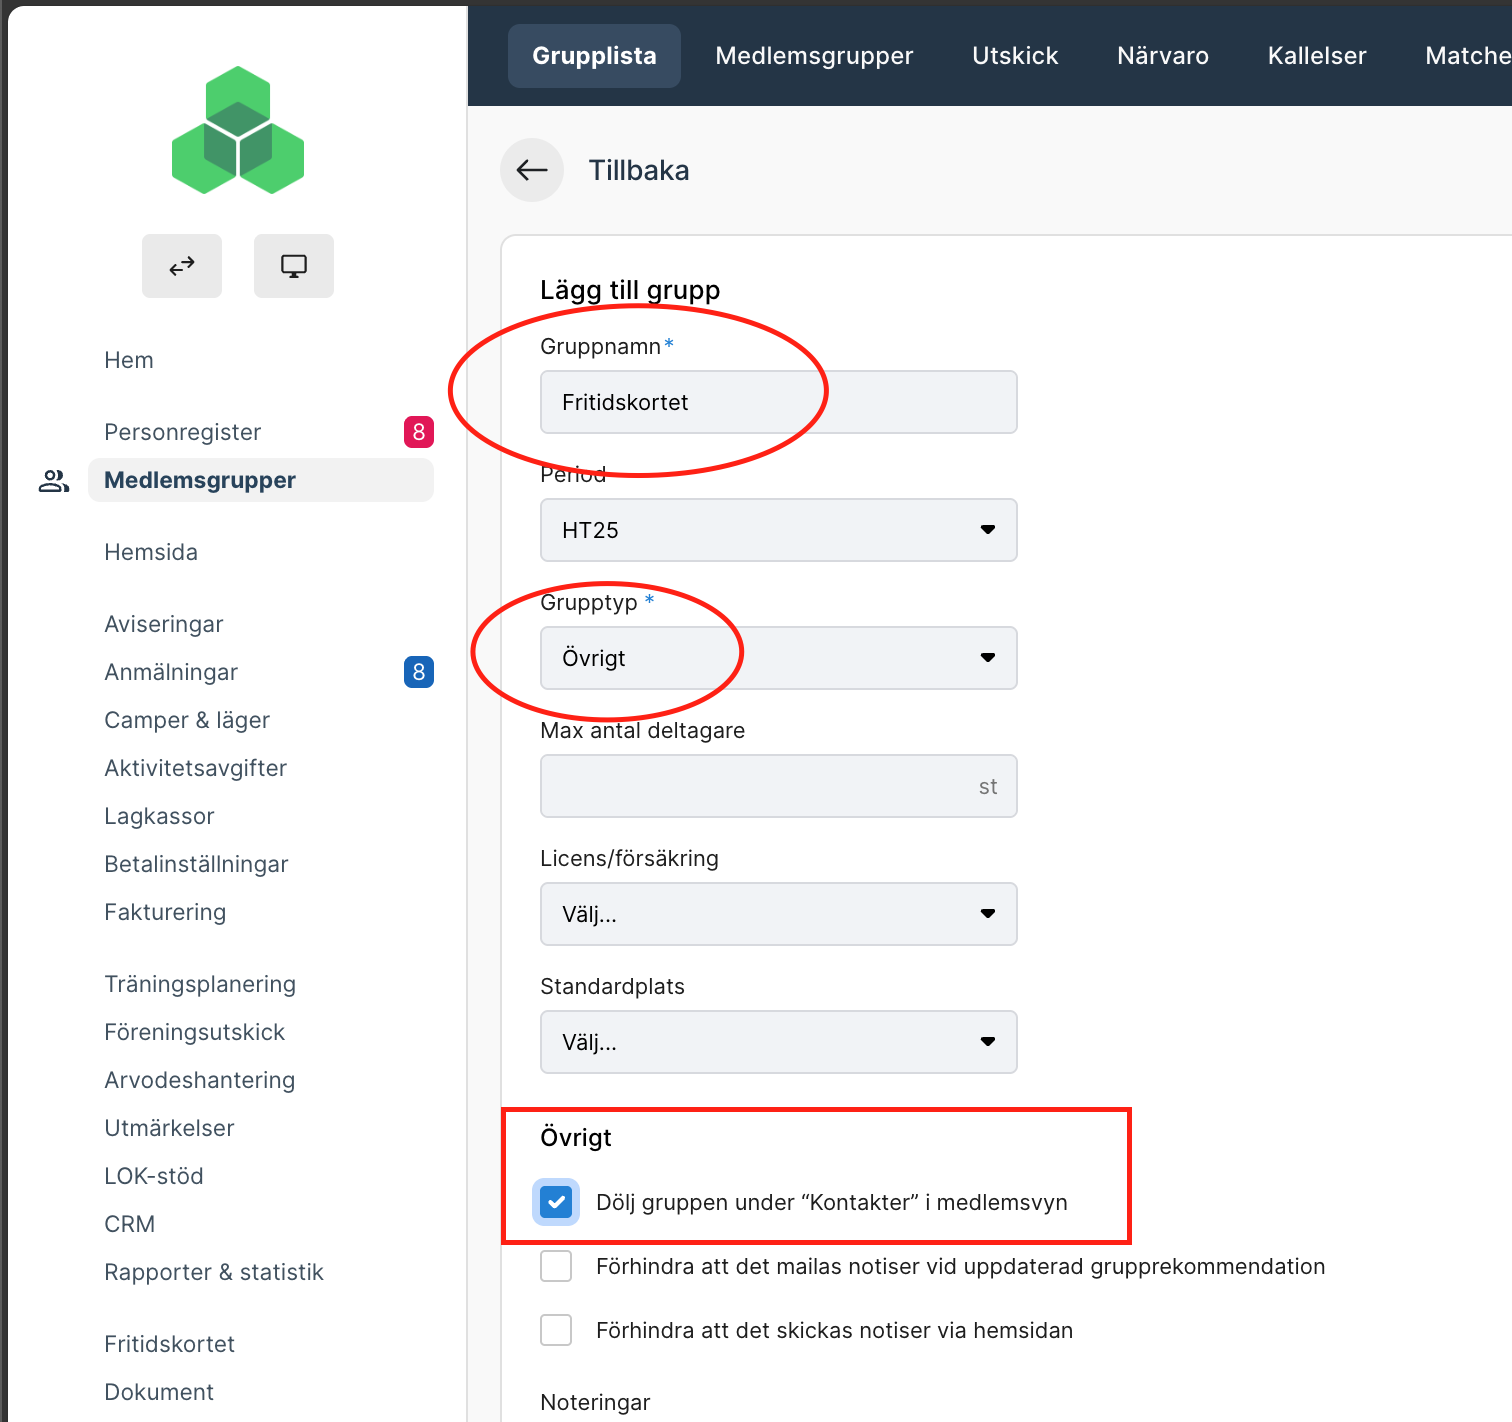Click the blue 8 badge on Anmälningar
The image size is (1512, 1422).
coord(419,672)
